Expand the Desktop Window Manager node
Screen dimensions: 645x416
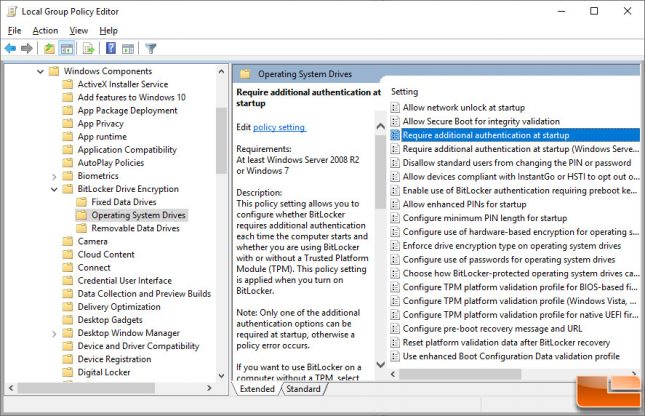(x=54, y=334)
